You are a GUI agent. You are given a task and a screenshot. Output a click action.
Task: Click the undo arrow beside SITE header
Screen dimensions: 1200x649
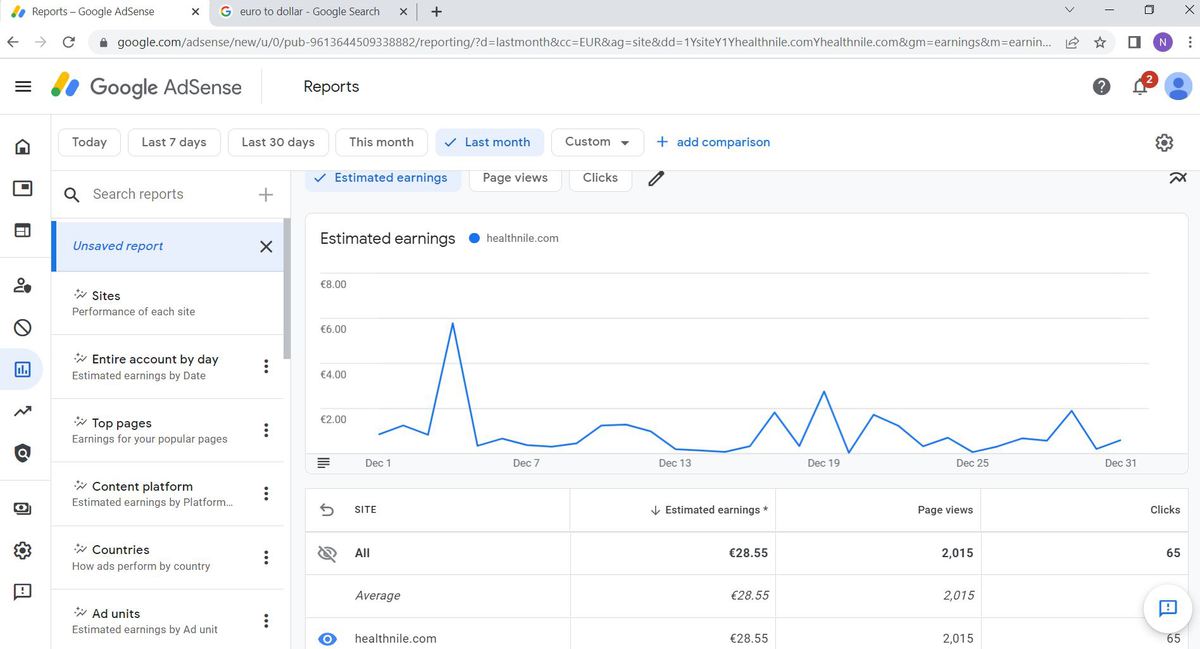click(x=327, y=510)
